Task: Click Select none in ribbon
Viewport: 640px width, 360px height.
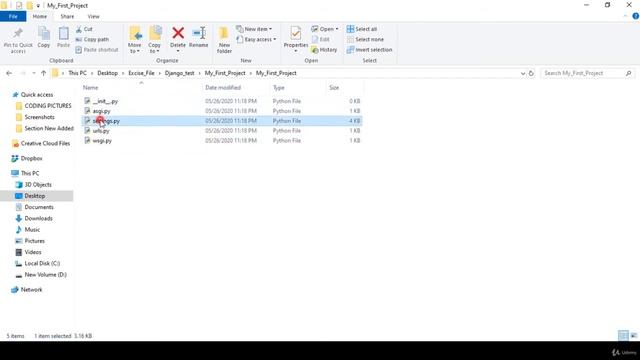Action: click(365, 40)
